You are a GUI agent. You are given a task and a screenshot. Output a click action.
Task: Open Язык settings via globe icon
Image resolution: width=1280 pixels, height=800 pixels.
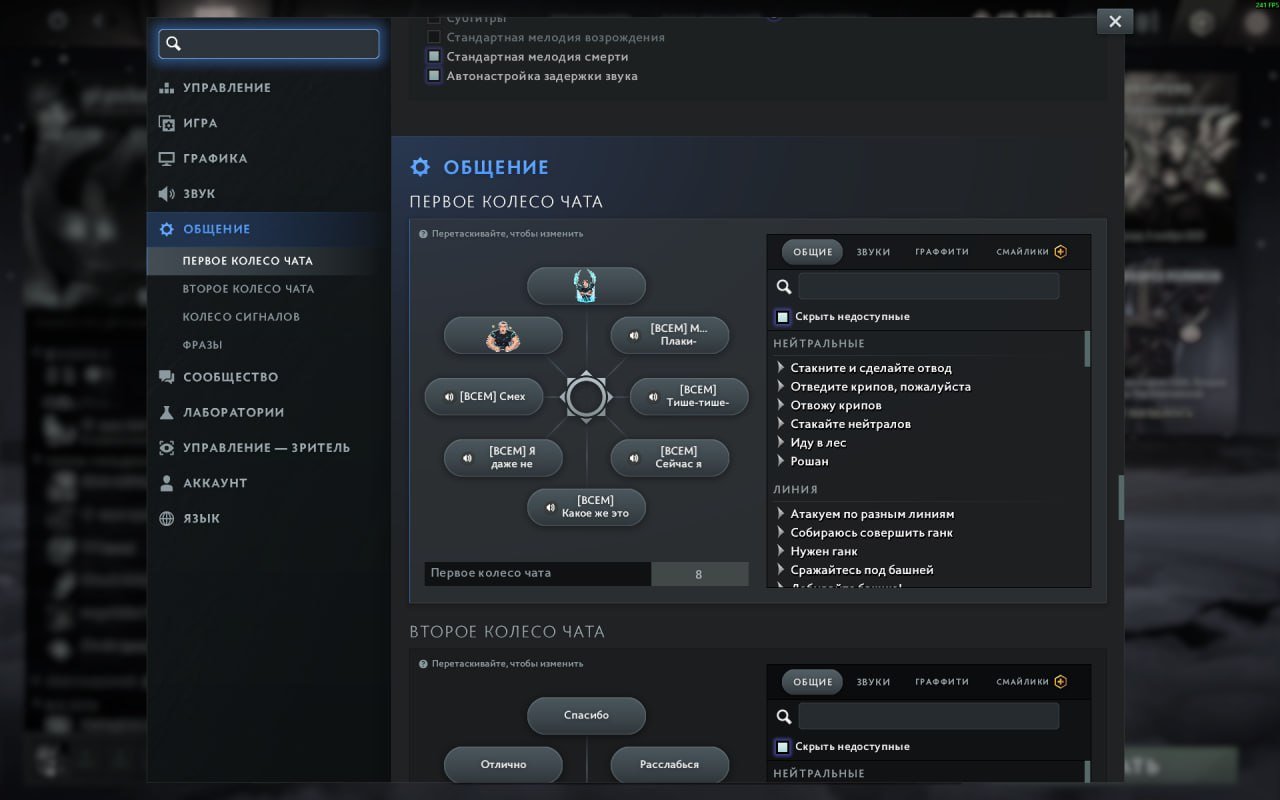167,519
